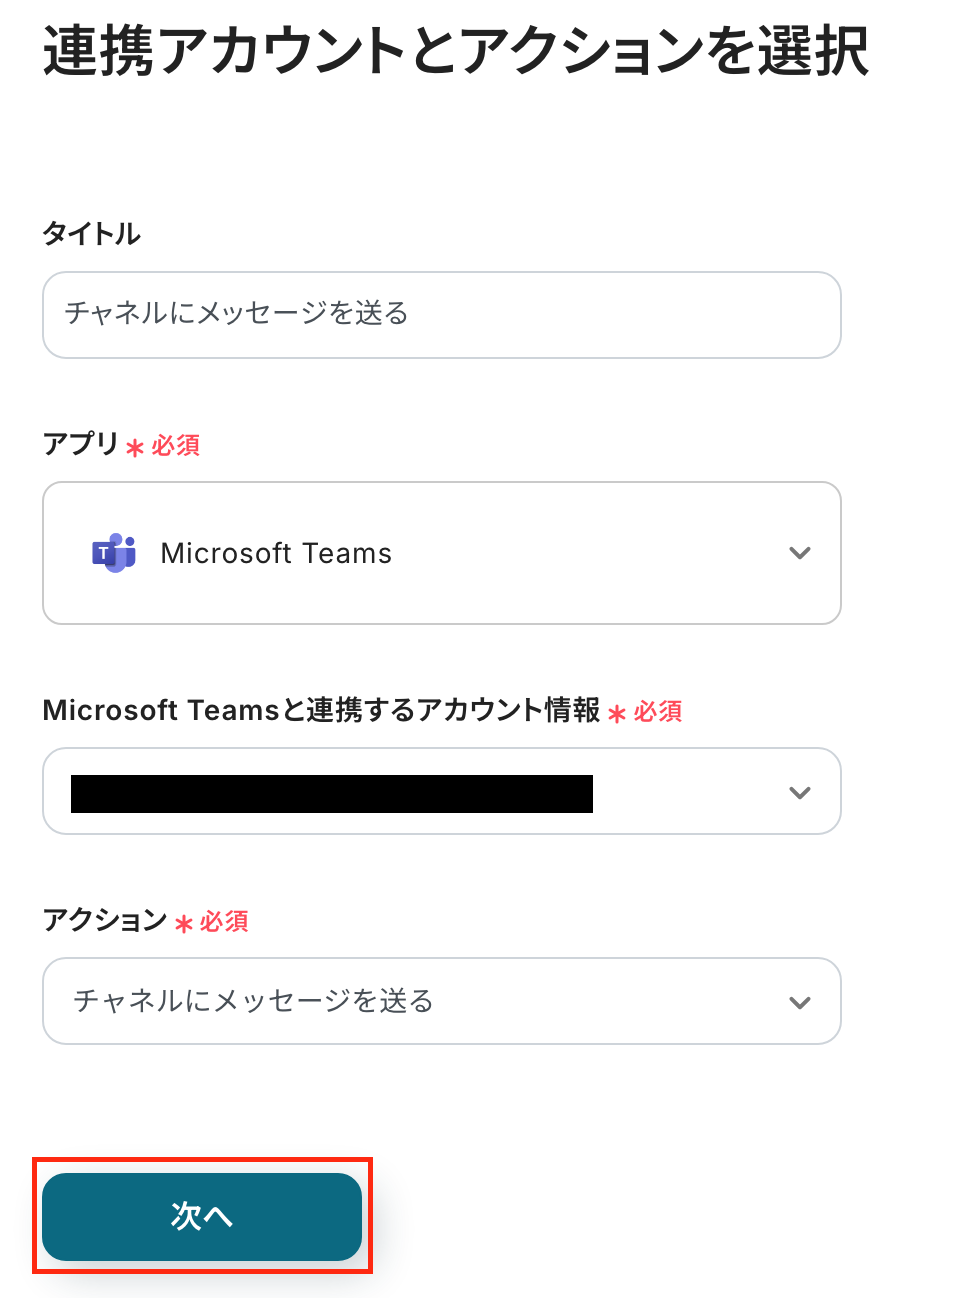
Task: Click the 連携アカウントとアクションを選択 heading
Action: [x=455, y=51]
